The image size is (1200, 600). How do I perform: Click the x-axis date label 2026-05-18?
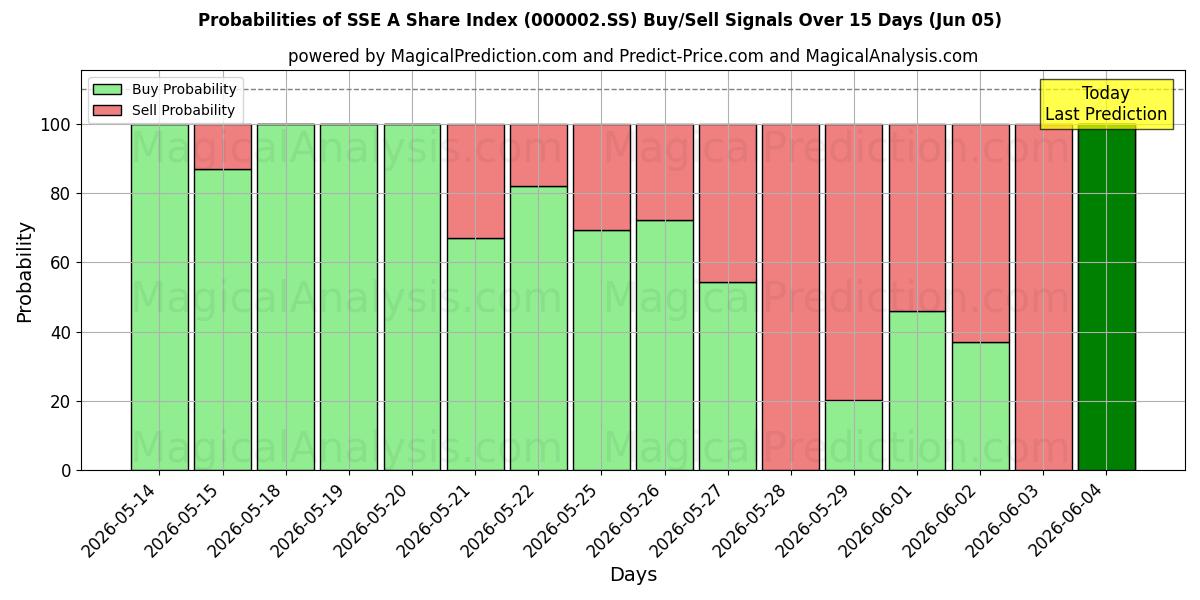[247, 518]
